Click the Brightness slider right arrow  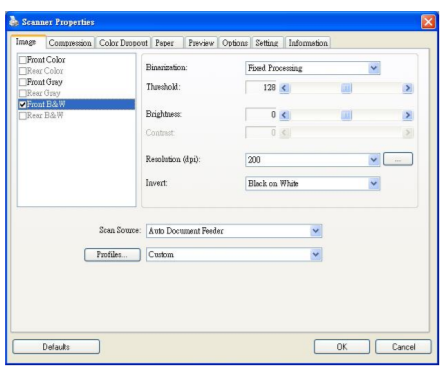(x=407, y=115)
